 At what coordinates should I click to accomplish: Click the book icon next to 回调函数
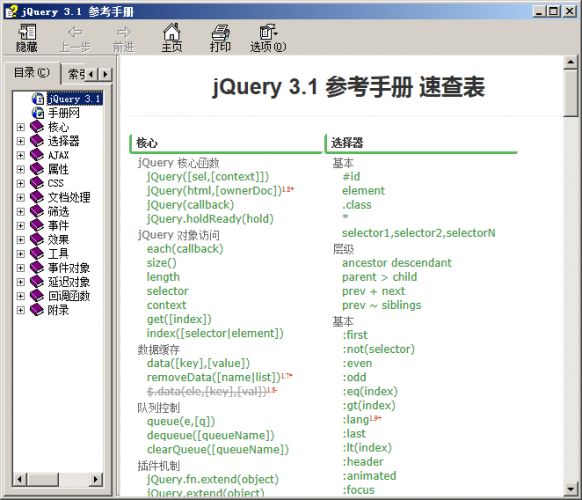pyautogui.click(x=37, y=296)
